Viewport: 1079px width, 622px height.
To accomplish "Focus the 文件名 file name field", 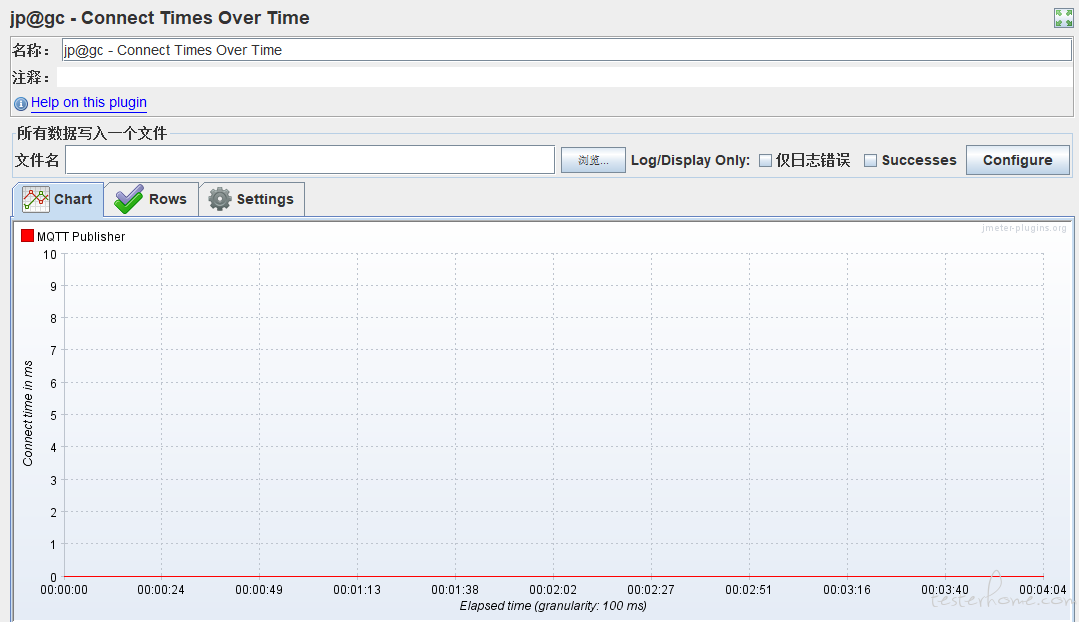I will [310, 160].
